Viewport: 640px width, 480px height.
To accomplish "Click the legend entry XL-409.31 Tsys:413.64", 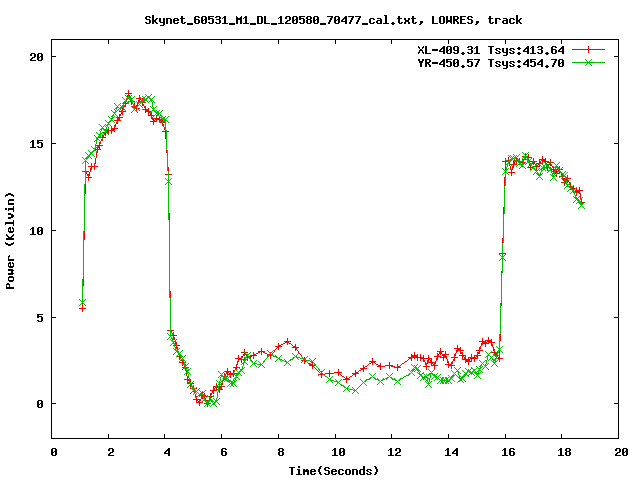I will pos(491,50).
